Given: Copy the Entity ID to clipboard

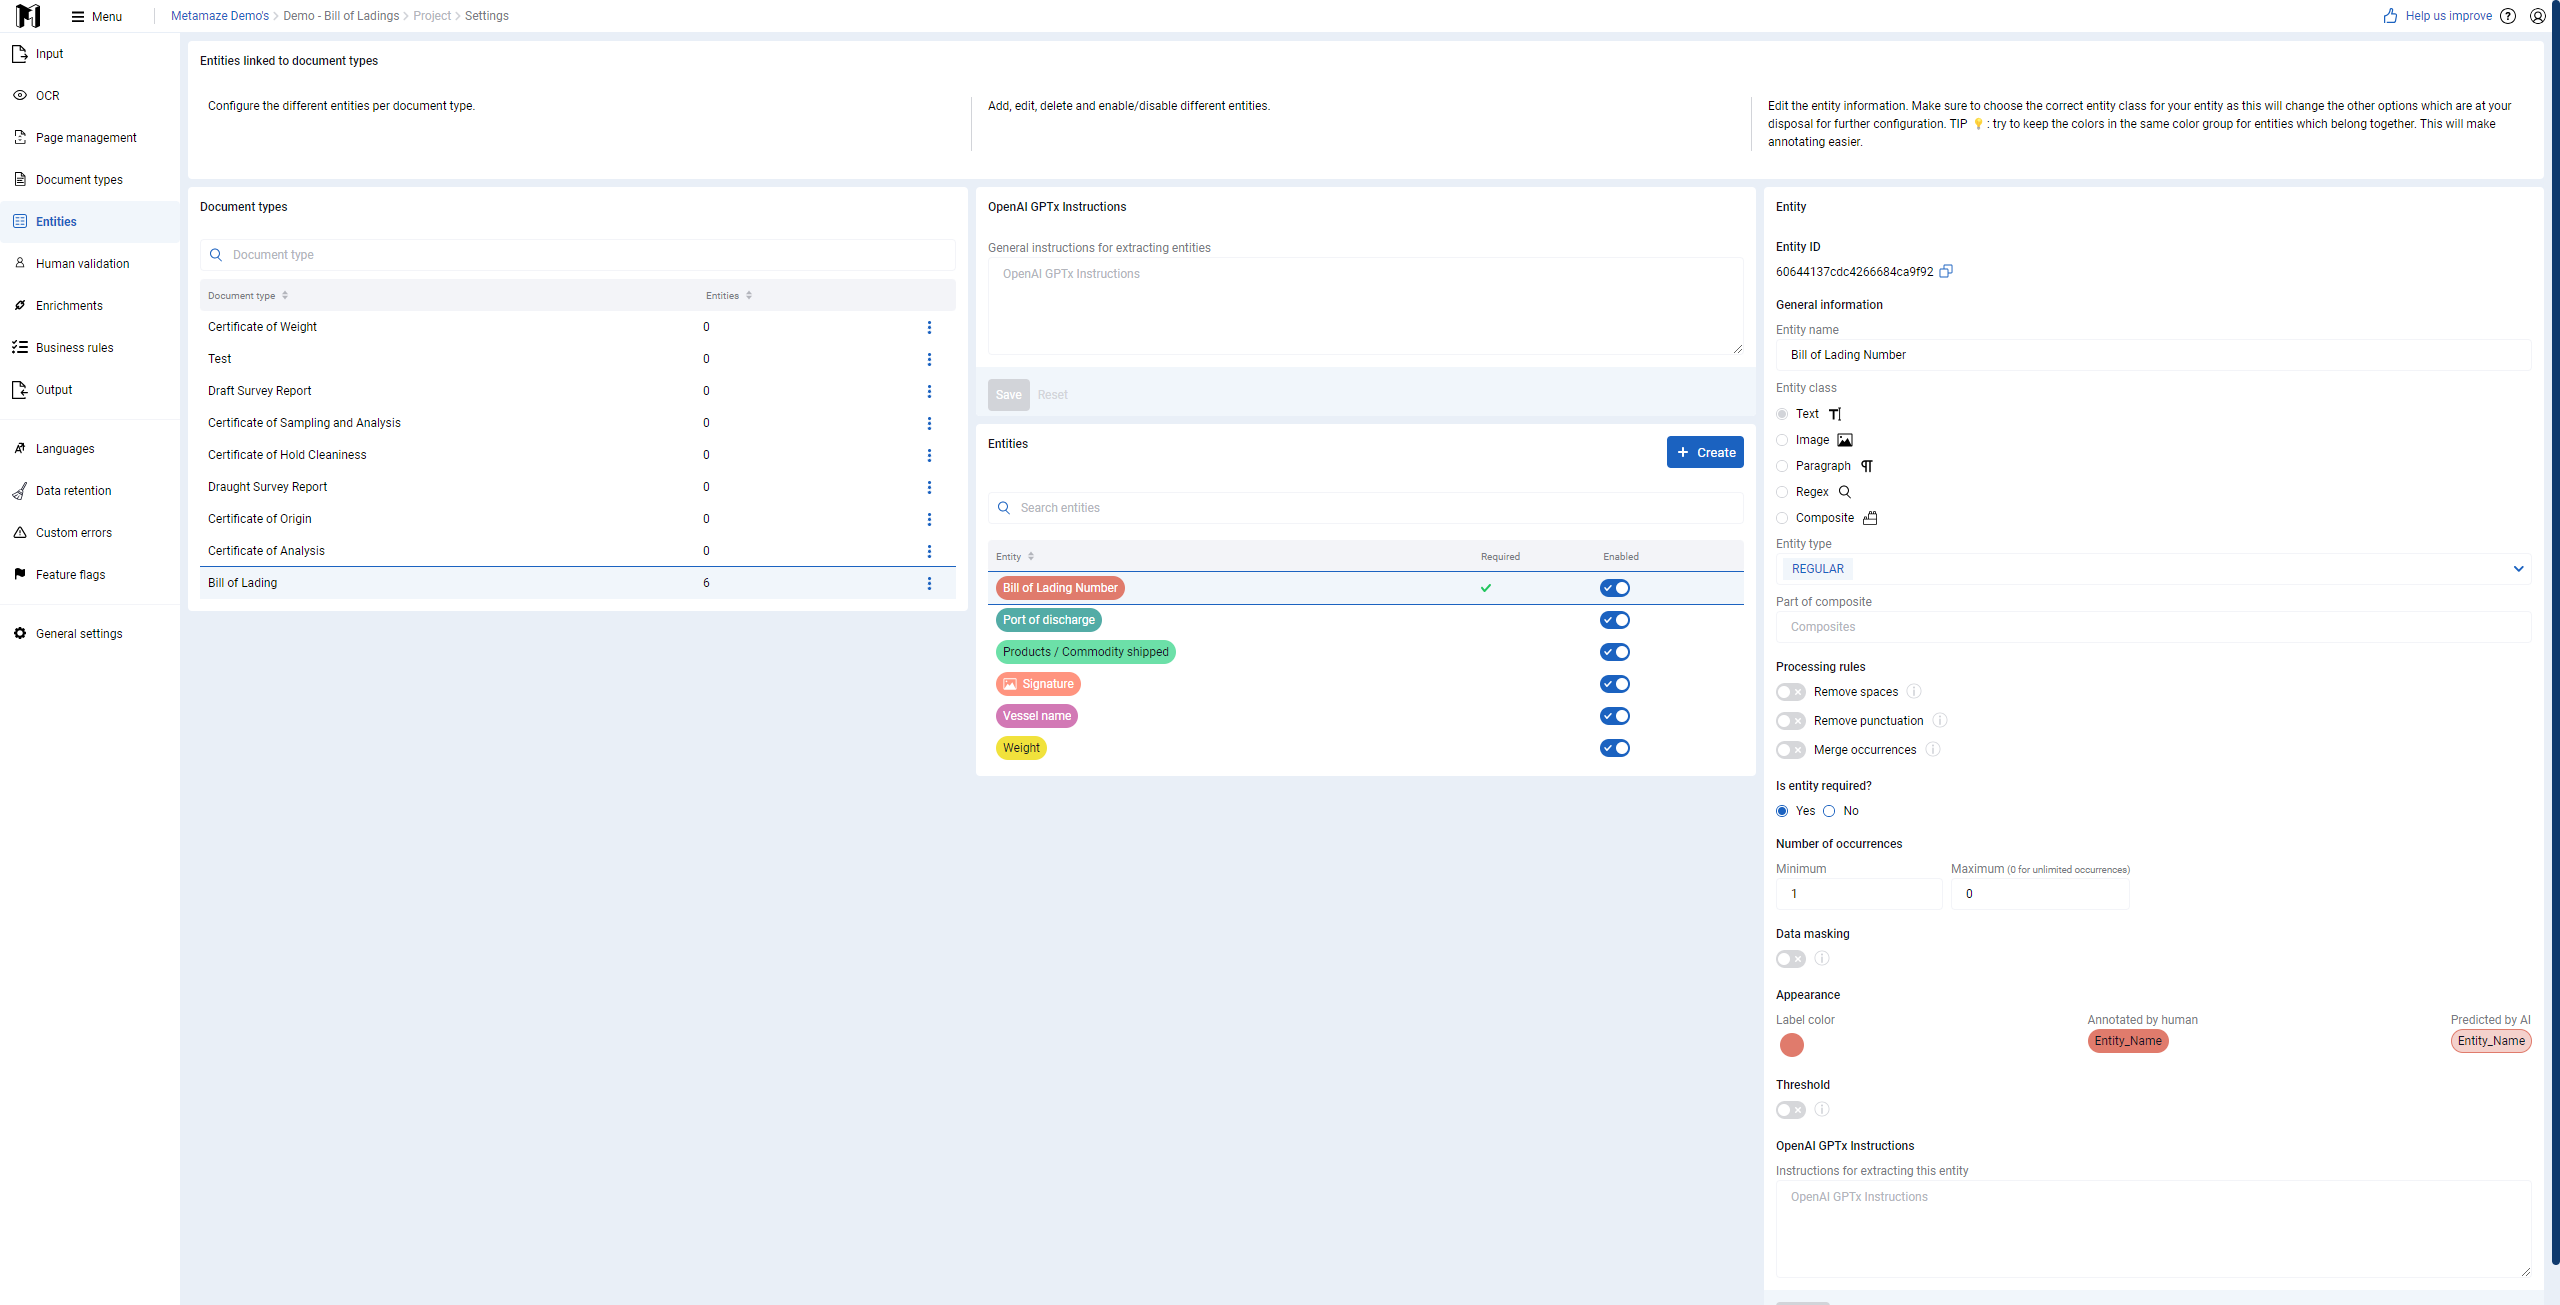Looking at the screenshot, I should click(x=1946, y=271).
